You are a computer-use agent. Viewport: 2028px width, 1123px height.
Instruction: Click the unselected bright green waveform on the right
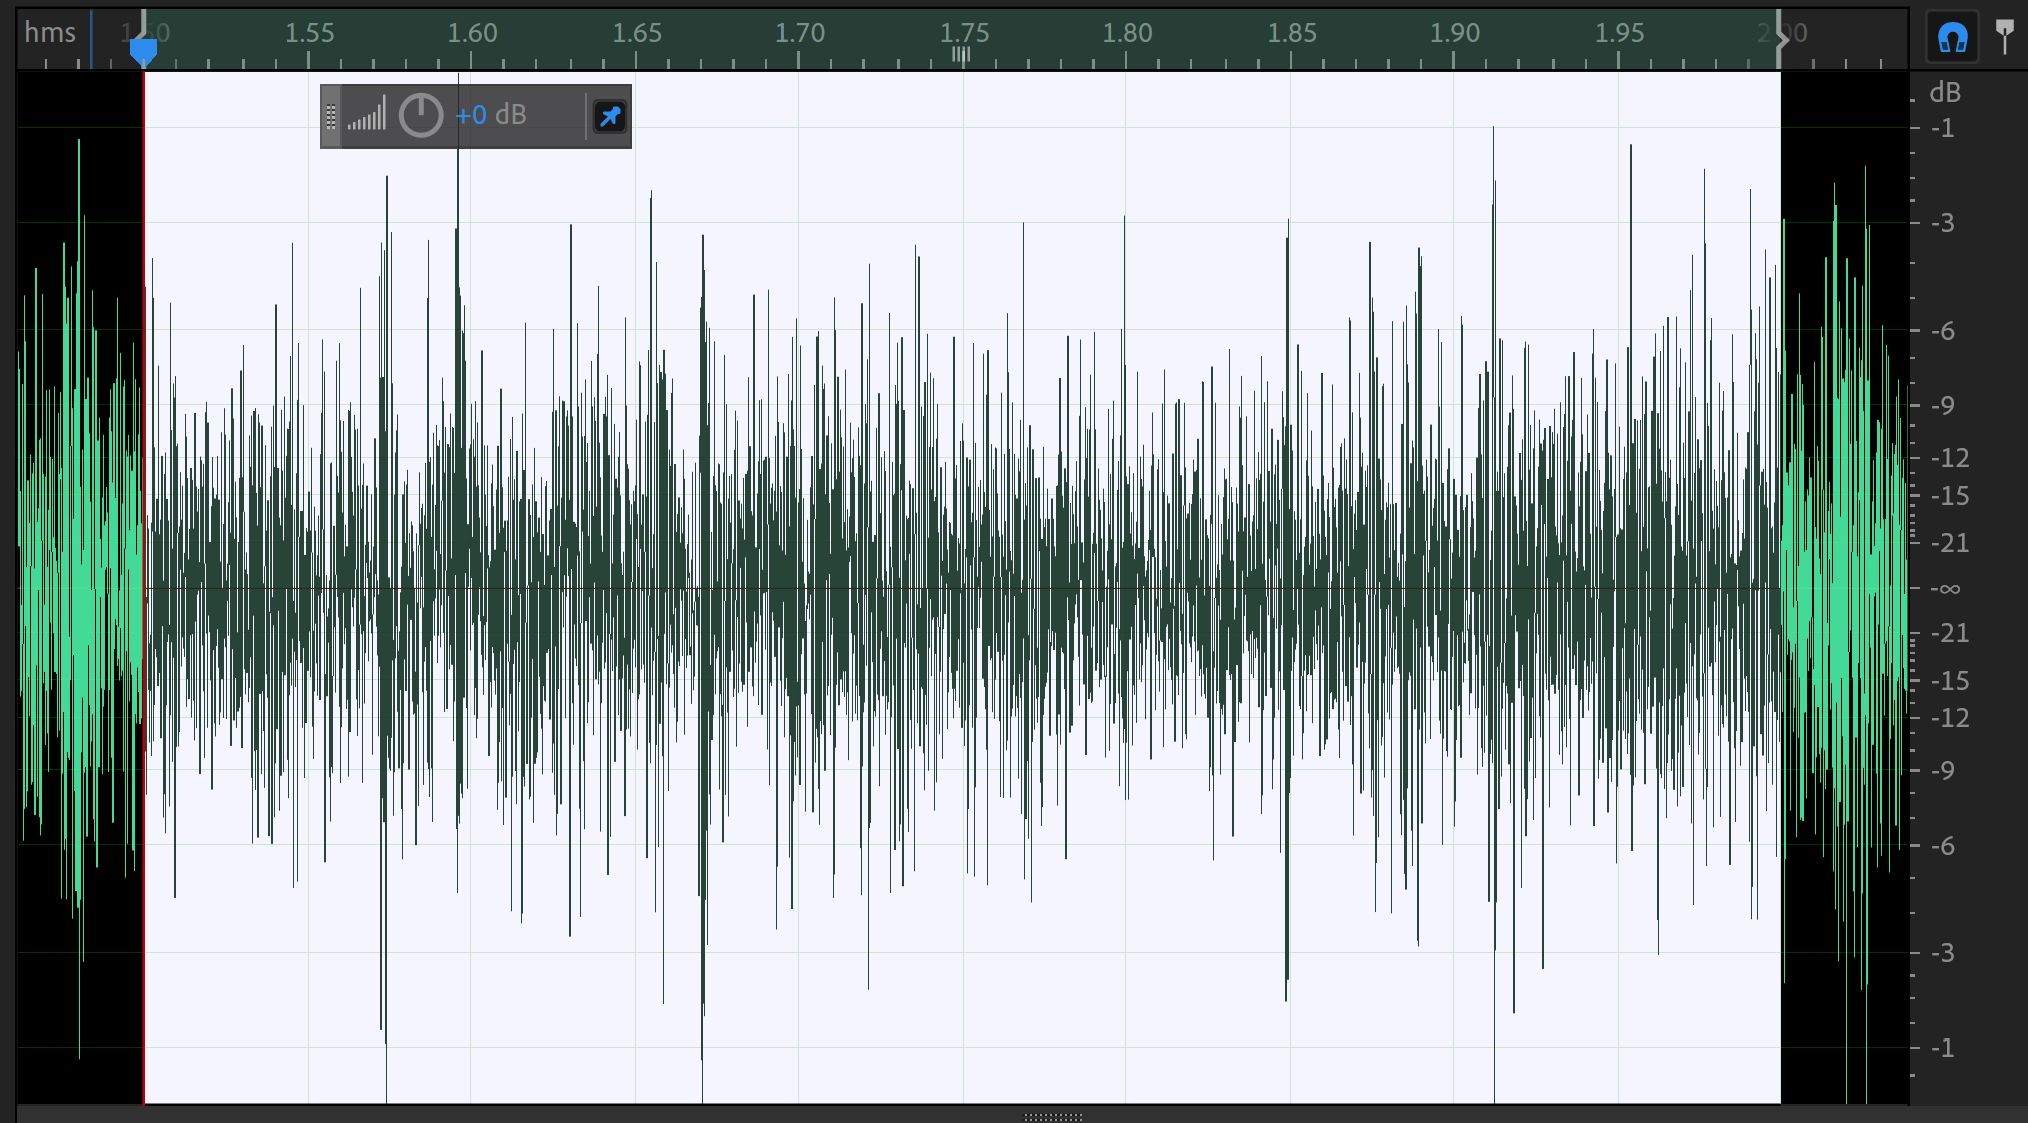1843,590
